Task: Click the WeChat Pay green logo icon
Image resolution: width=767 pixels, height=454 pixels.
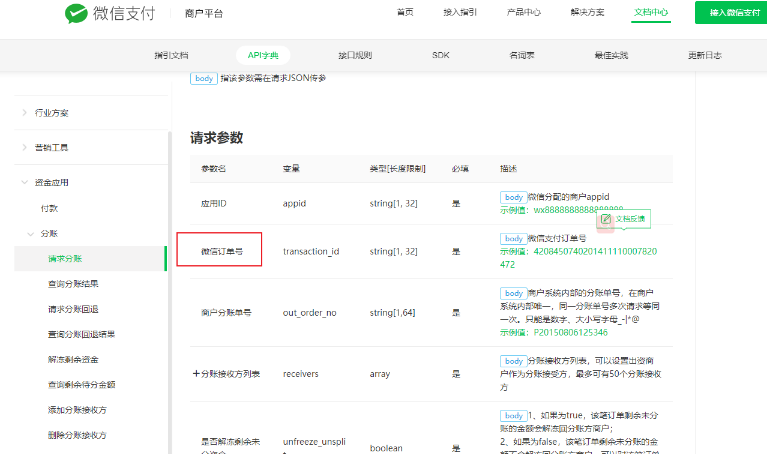Action: pos(76,14)
